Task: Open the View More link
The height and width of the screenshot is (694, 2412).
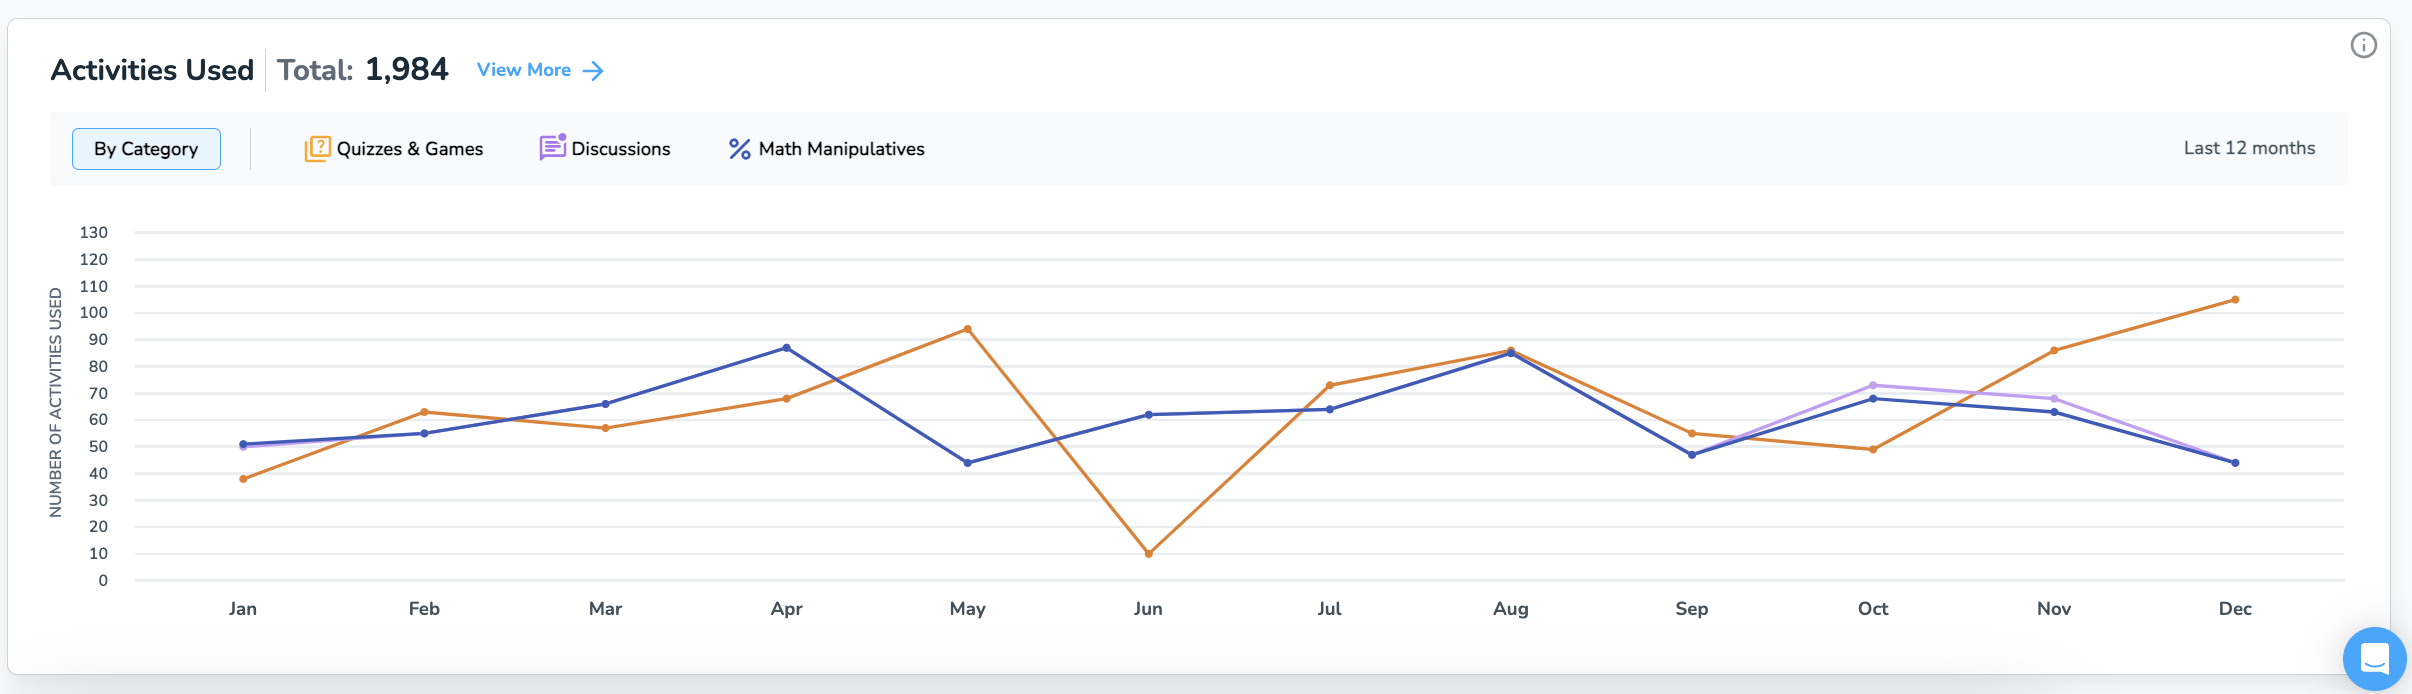Action: click(524, 70)
